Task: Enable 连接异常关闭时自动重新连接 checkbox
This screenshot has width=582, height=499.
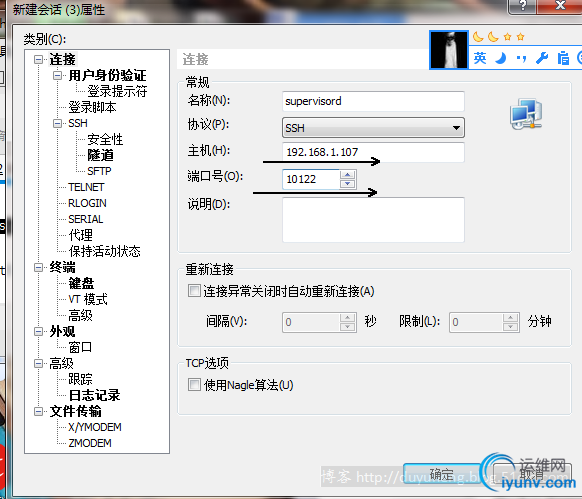Action: coord(194,291)
